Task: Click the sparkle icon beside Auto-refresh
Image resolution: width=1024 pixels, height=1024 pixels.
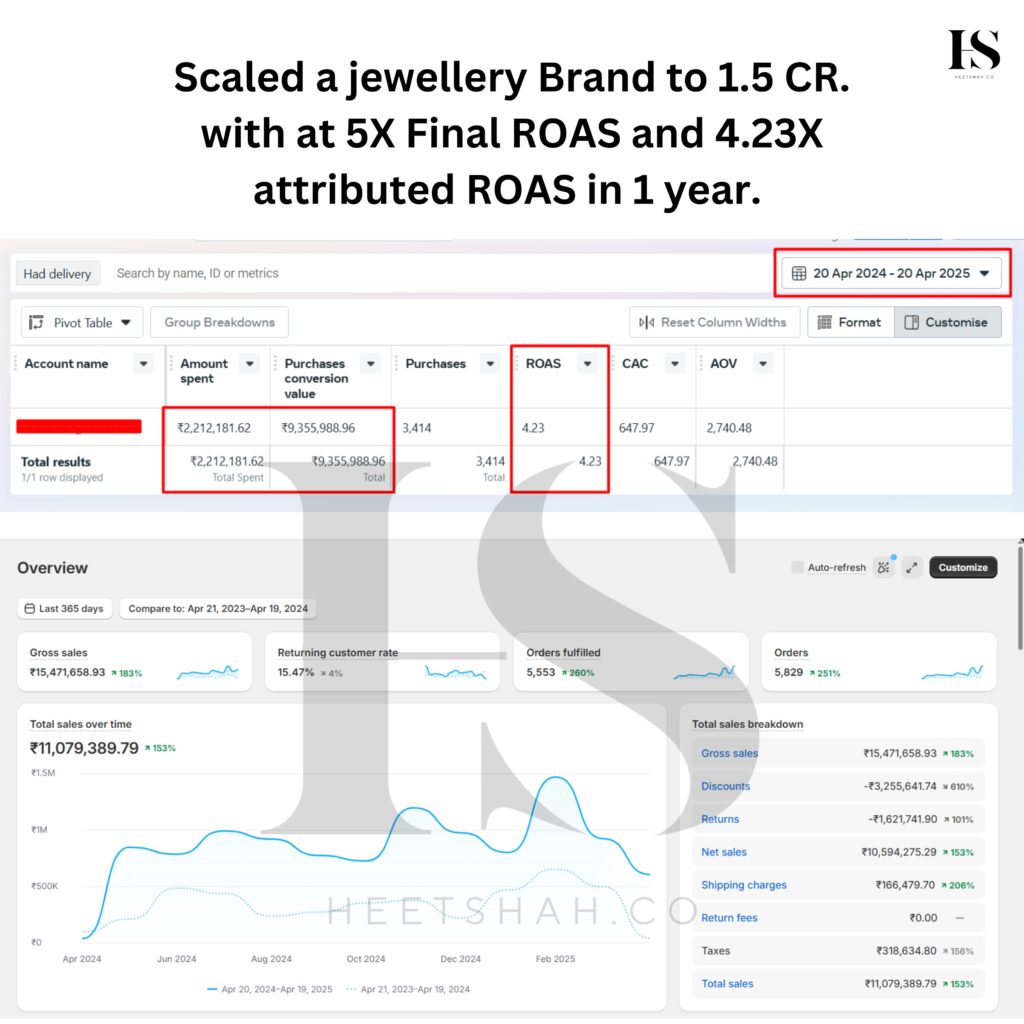Action: 884,568
